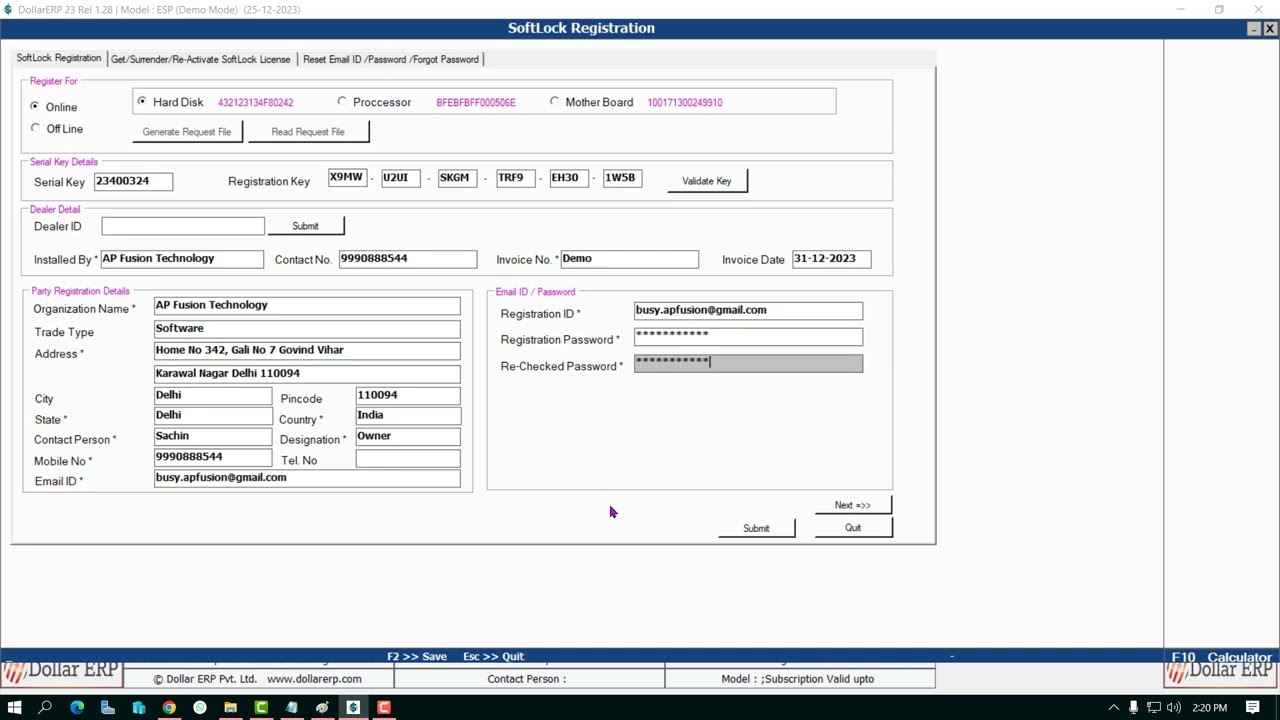Open Get/Surrender/Re-Activate SoftLock License tab
The height and width of the screenshot is (720, 1280).
click(200, 59)
